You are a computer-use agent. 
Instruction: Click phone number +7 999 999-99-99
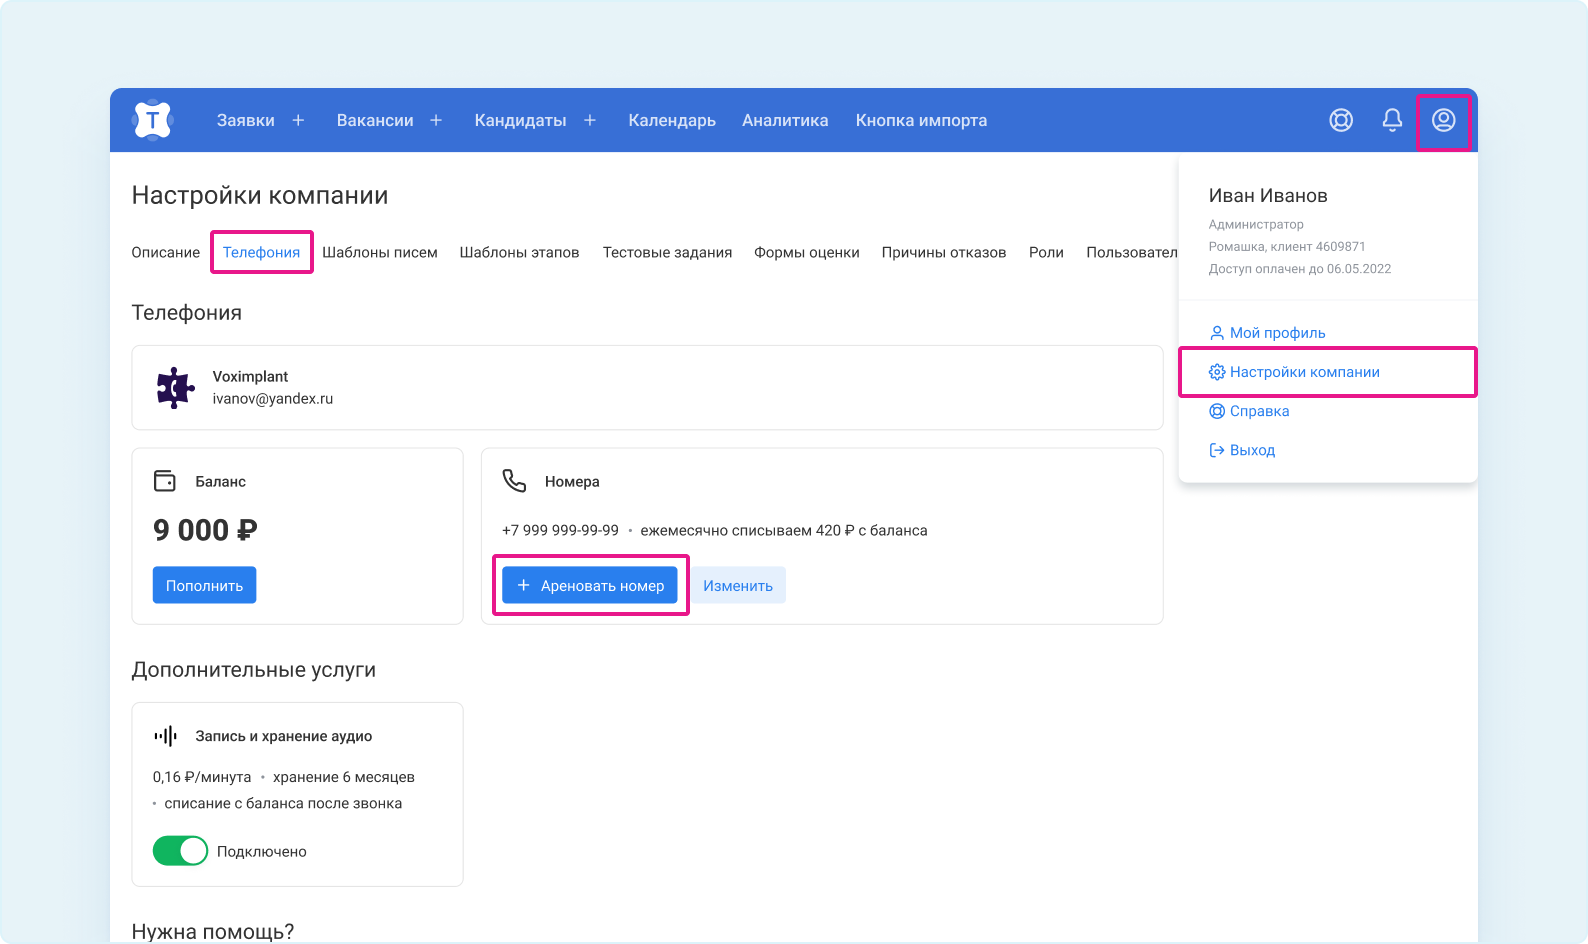click(x=560, y=530)
